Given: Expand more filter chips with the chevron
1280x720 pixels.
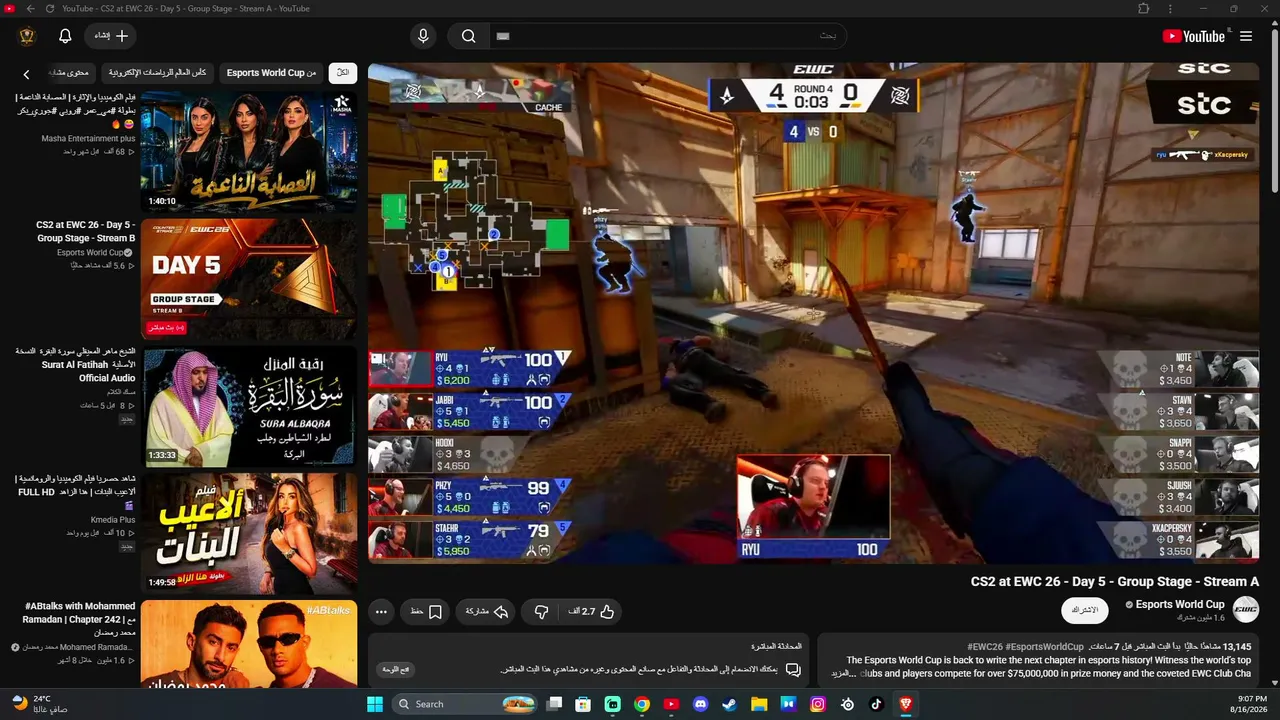Looking at the screenshot, I should coord(27,74).
